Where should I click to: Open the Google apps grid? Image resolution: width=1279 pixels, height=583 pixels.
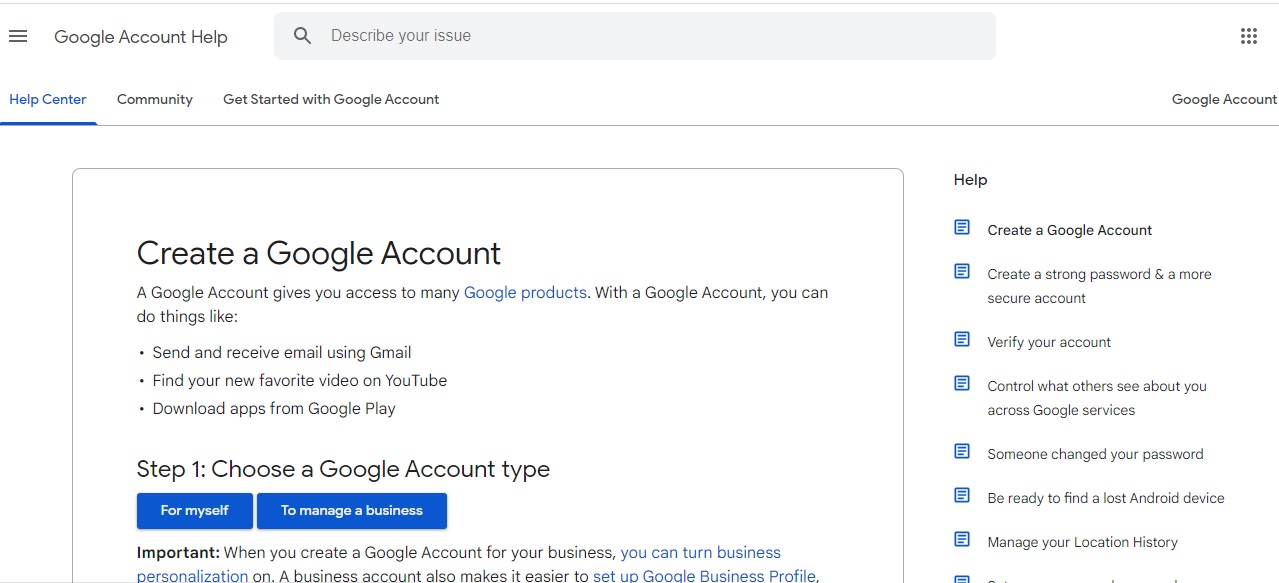coord(1249,36)
